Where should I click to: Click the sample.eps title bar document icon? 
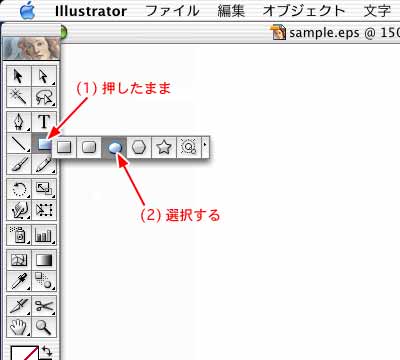(279, 32)
